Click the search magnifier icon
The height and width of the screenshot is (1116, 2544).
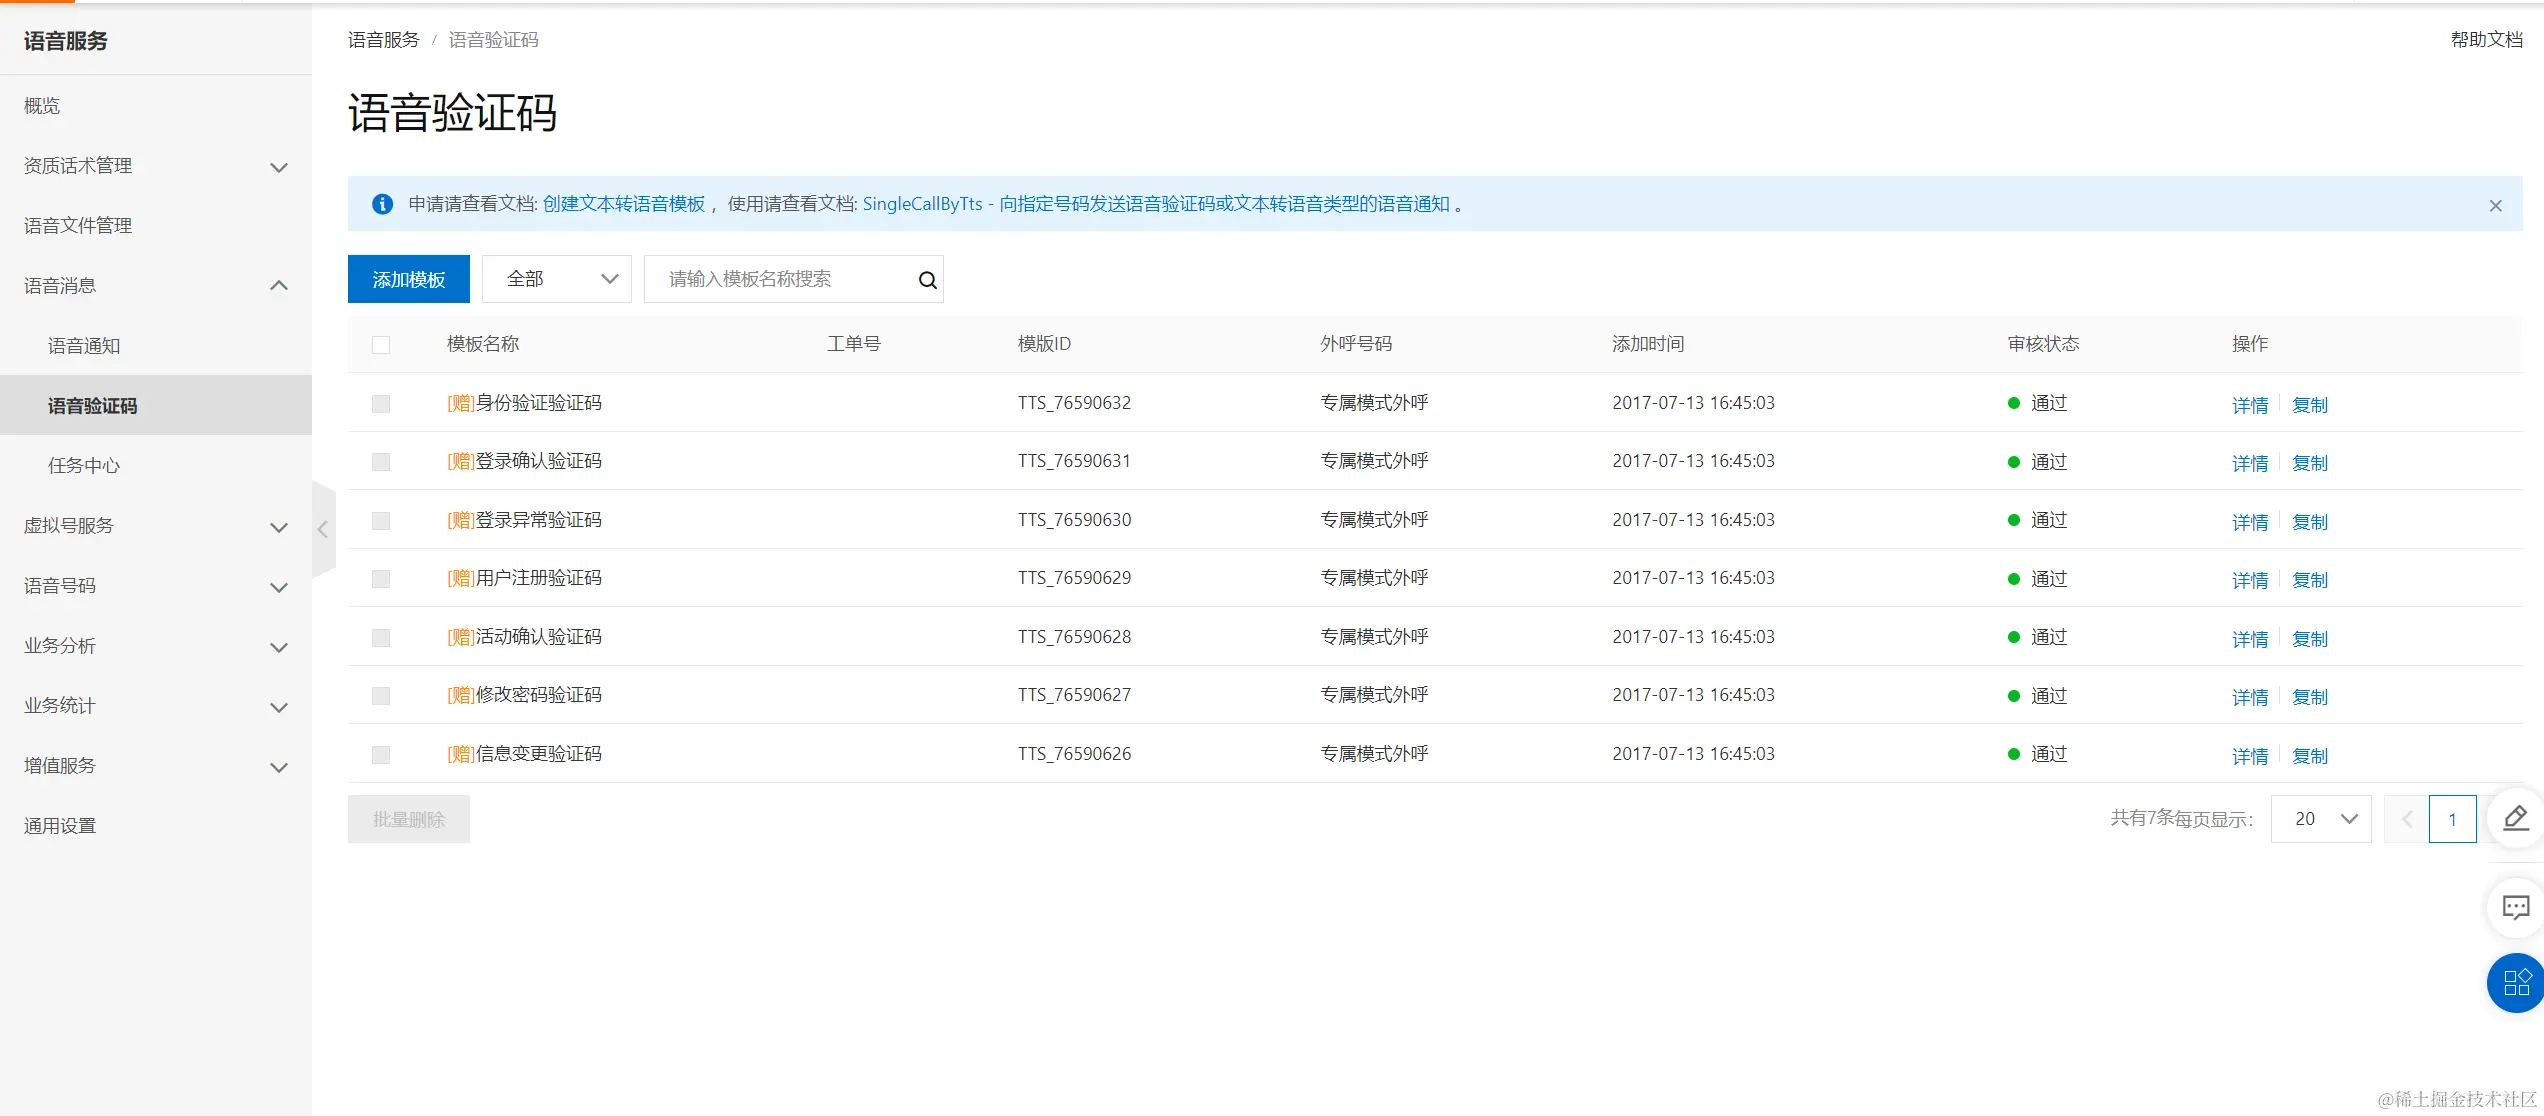coord(927,280)
